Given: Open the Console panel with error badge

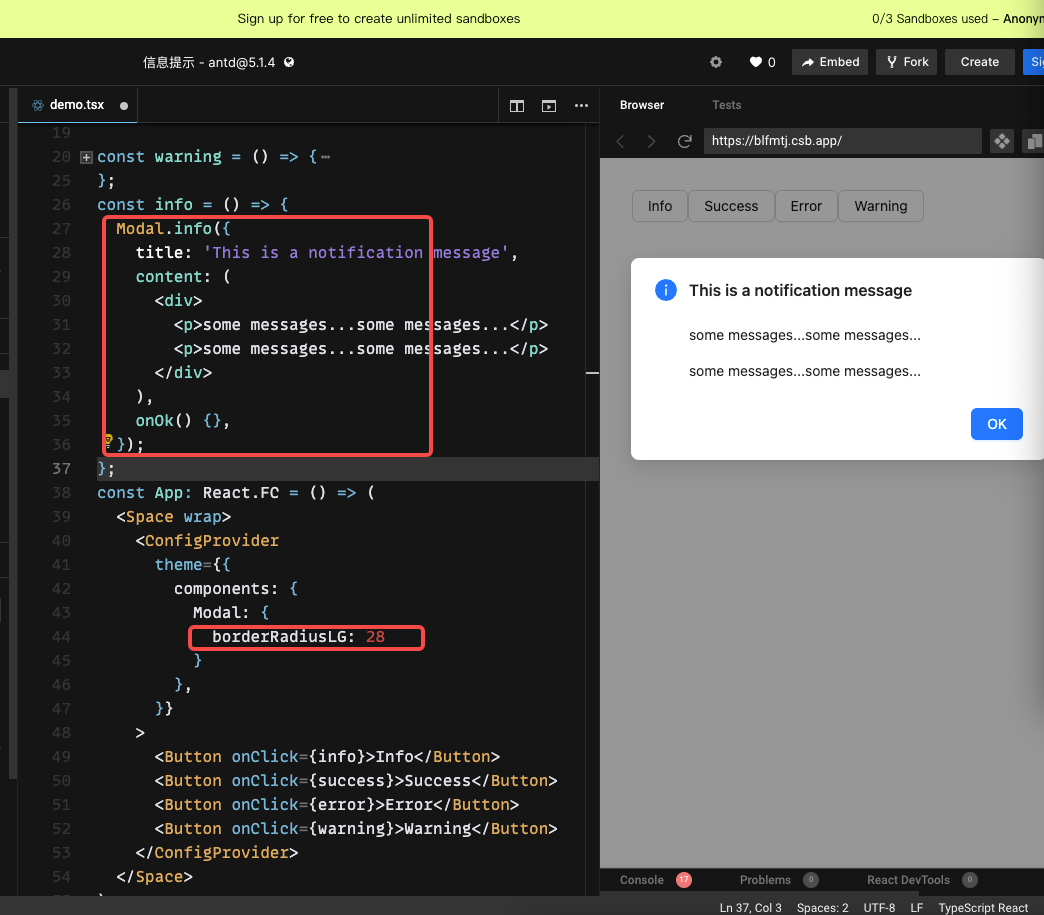Looking at the screenshot, I should [x=655, y=880].
